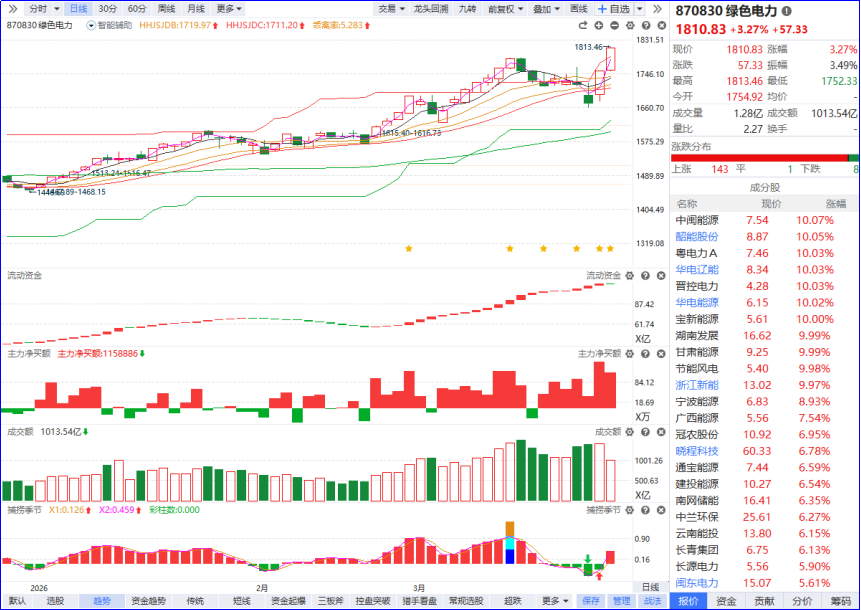Select the 中闽能源 row
Screen dimensions: 861x610
point(765,220)
